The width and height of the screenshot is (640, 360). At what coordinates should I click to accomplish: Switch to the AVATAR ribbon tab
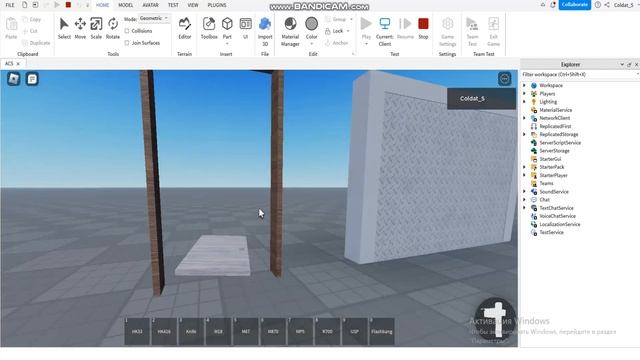150,5
